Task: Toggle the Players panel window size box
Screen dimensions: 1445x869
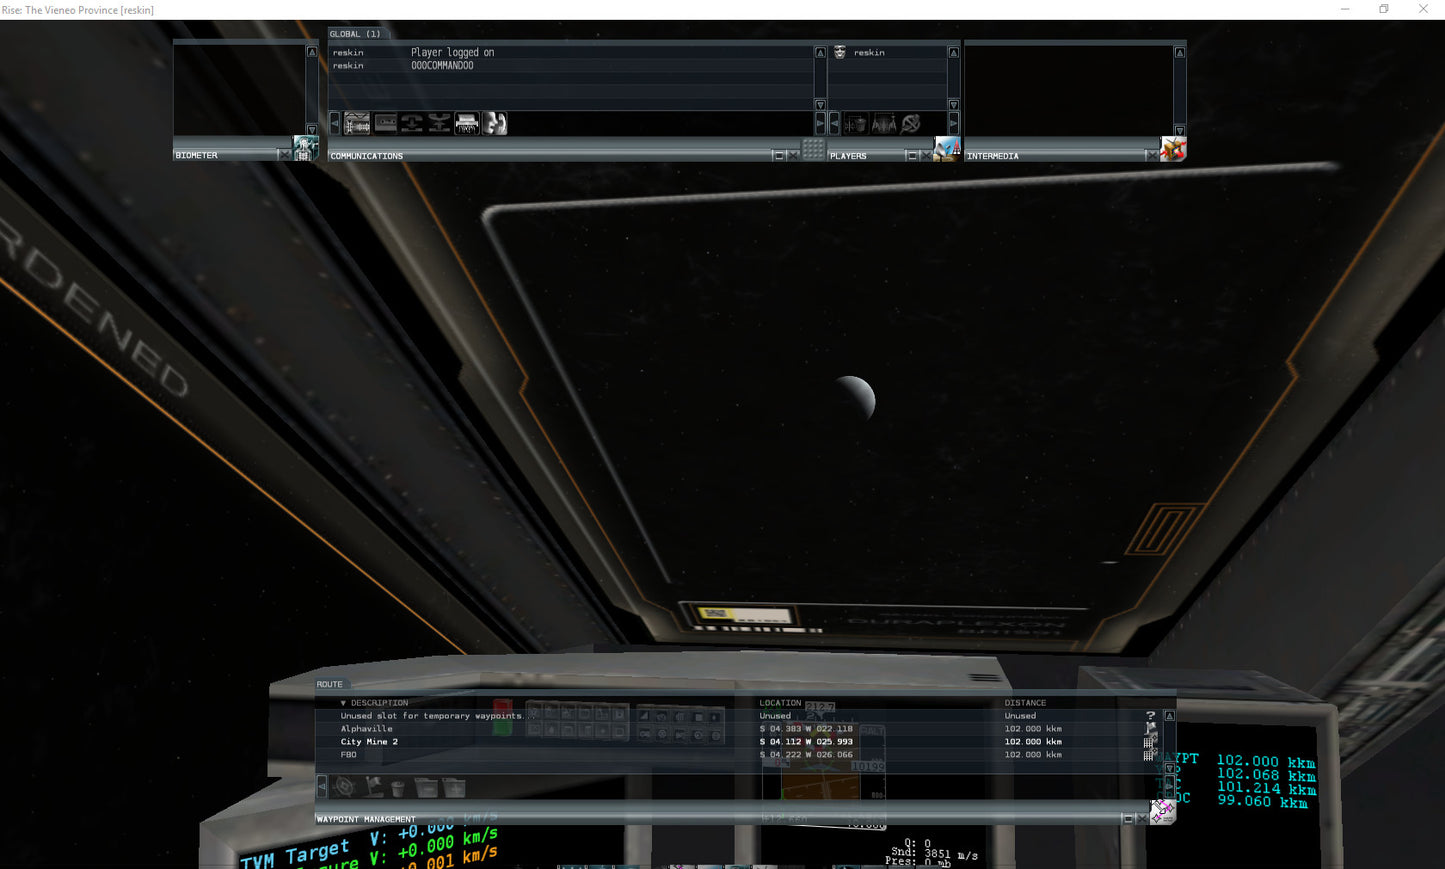Action: click(x=911, y=156)
